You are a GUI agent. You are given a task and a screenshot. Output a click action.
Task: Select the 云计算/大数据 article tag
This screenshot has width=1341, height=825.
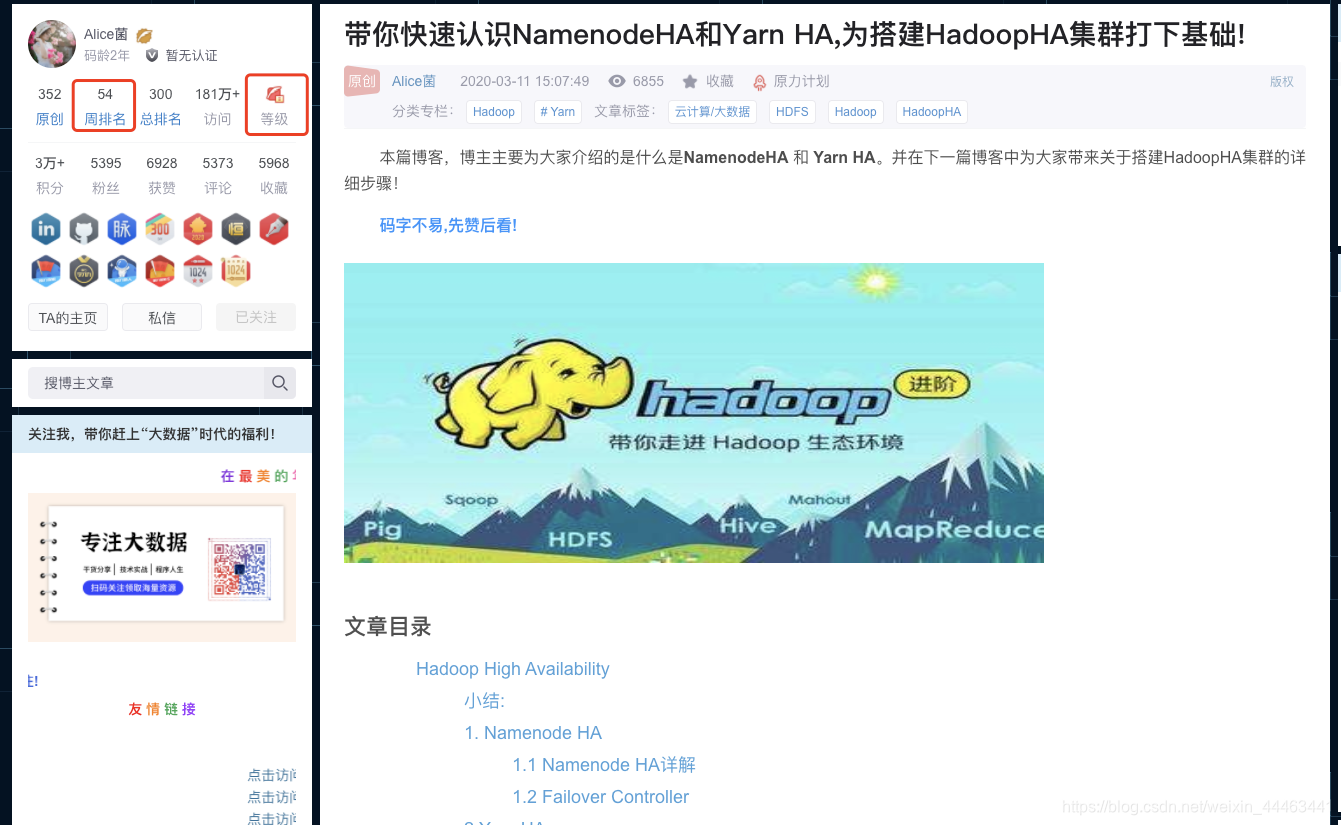tap(712, 112)
